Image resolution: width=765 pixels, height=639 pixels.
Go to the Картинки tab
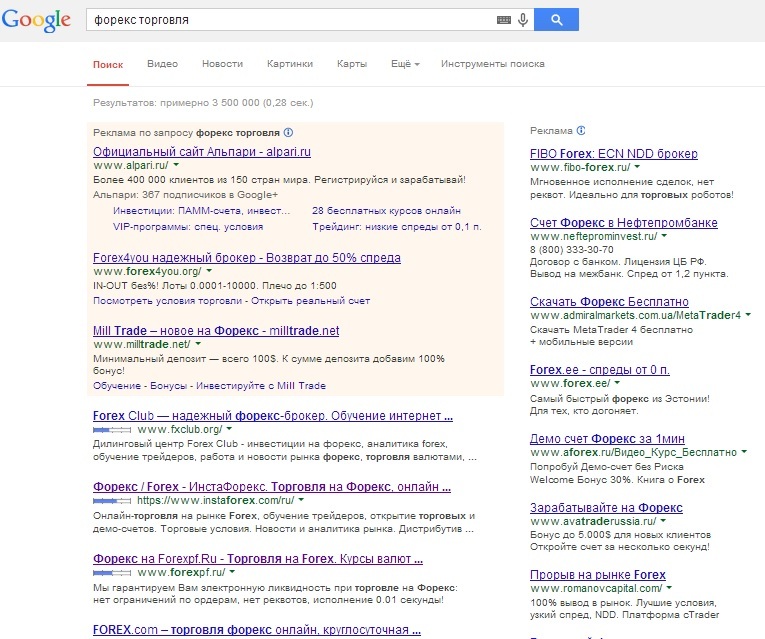click(x=290, y=64)
